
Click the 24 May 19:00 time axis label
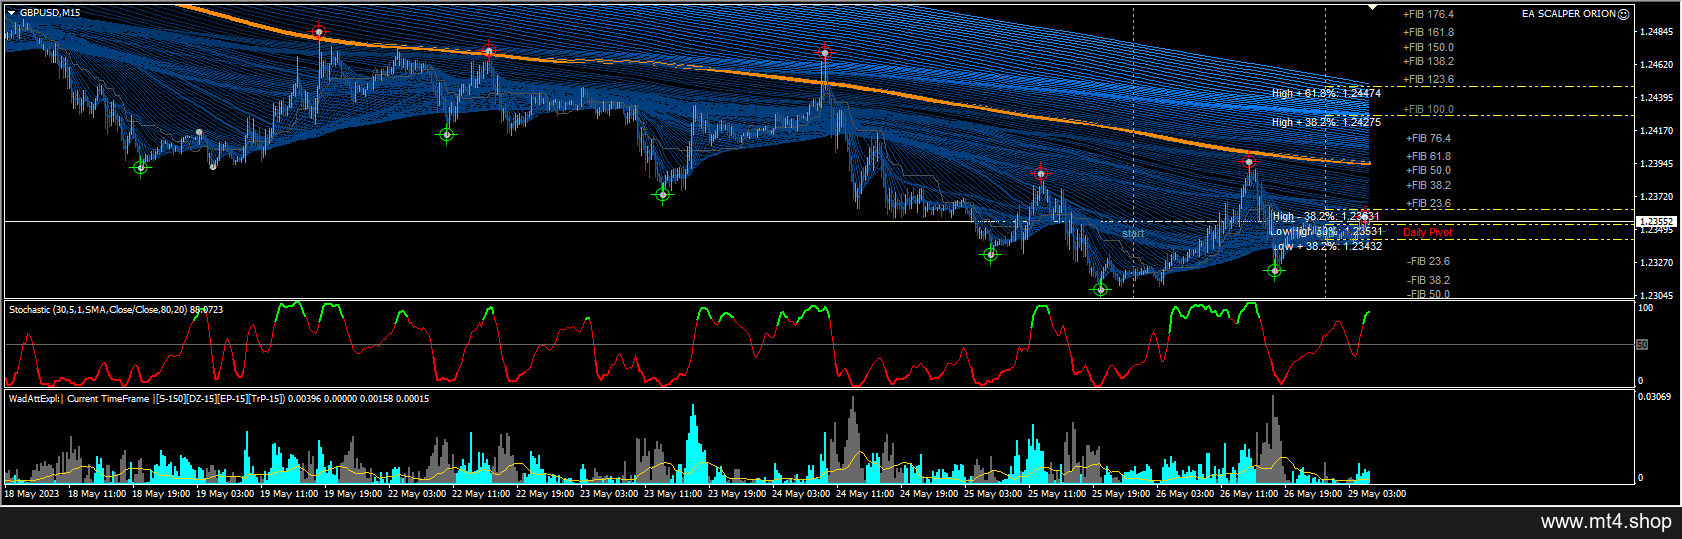click(930, 494)
